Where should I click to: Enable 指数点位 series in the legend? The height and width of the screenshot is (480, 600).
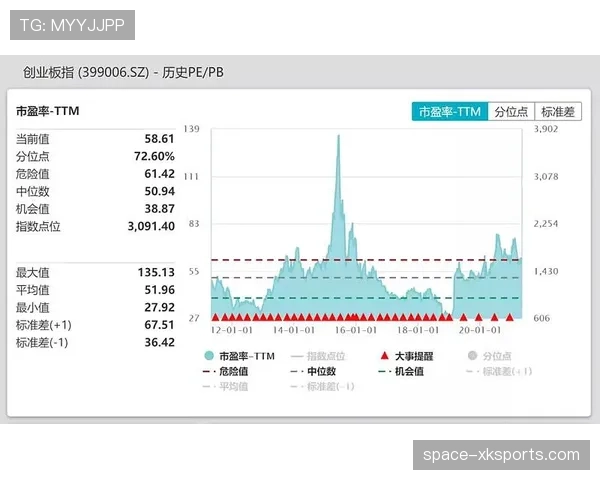coord(318,355)
